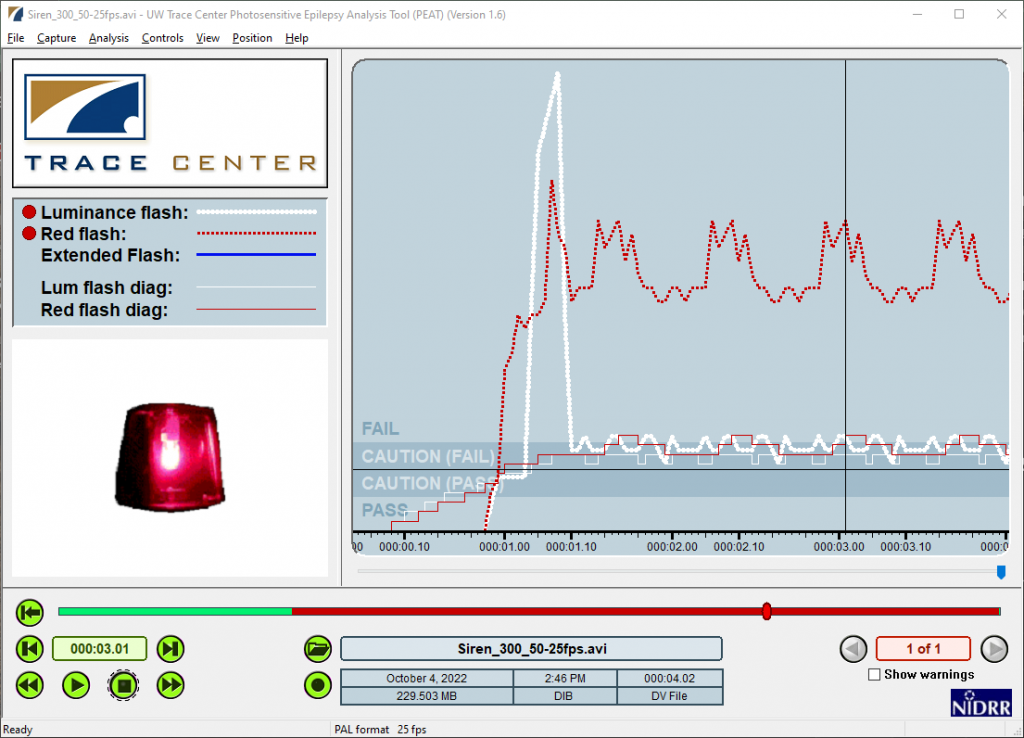Jump to the previous frame

30,649
